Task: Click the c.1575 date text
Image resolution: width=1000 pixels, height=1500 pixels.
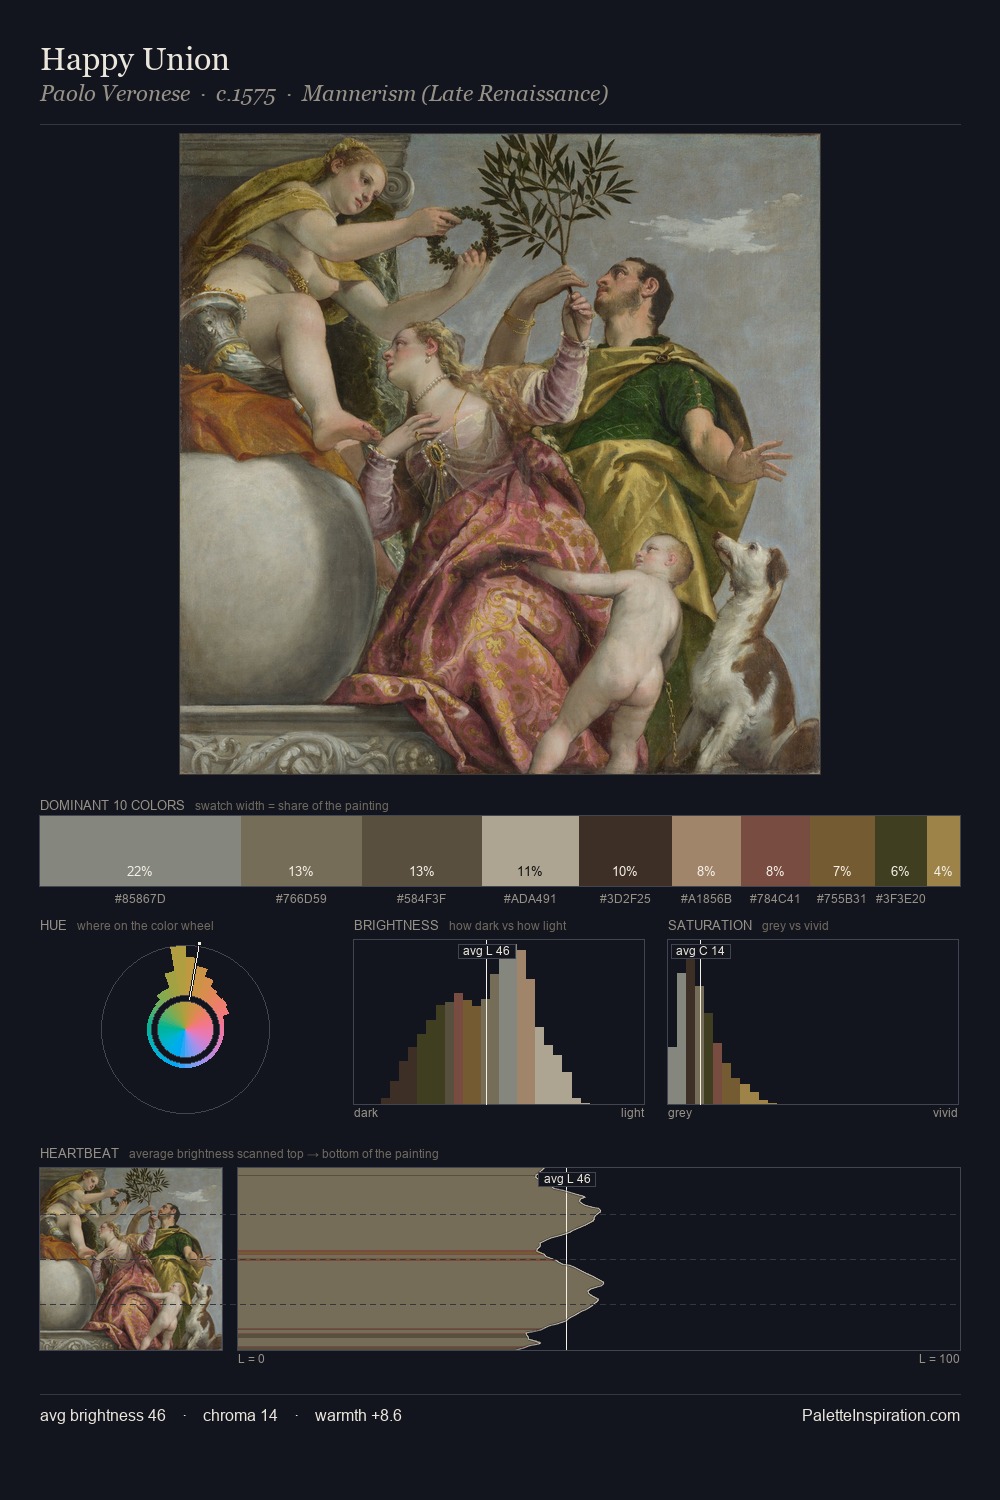Action: [246, 94]
